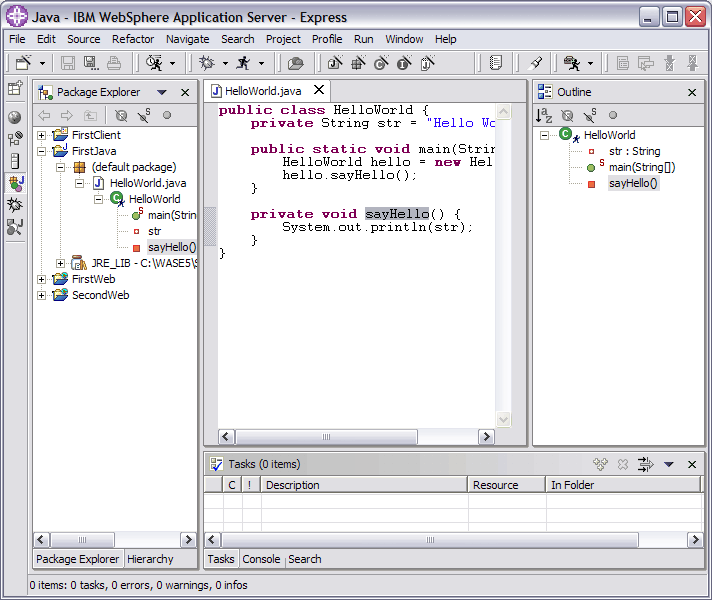Sort tasks by Description column header
712x600 pixels.
(364, 485)
